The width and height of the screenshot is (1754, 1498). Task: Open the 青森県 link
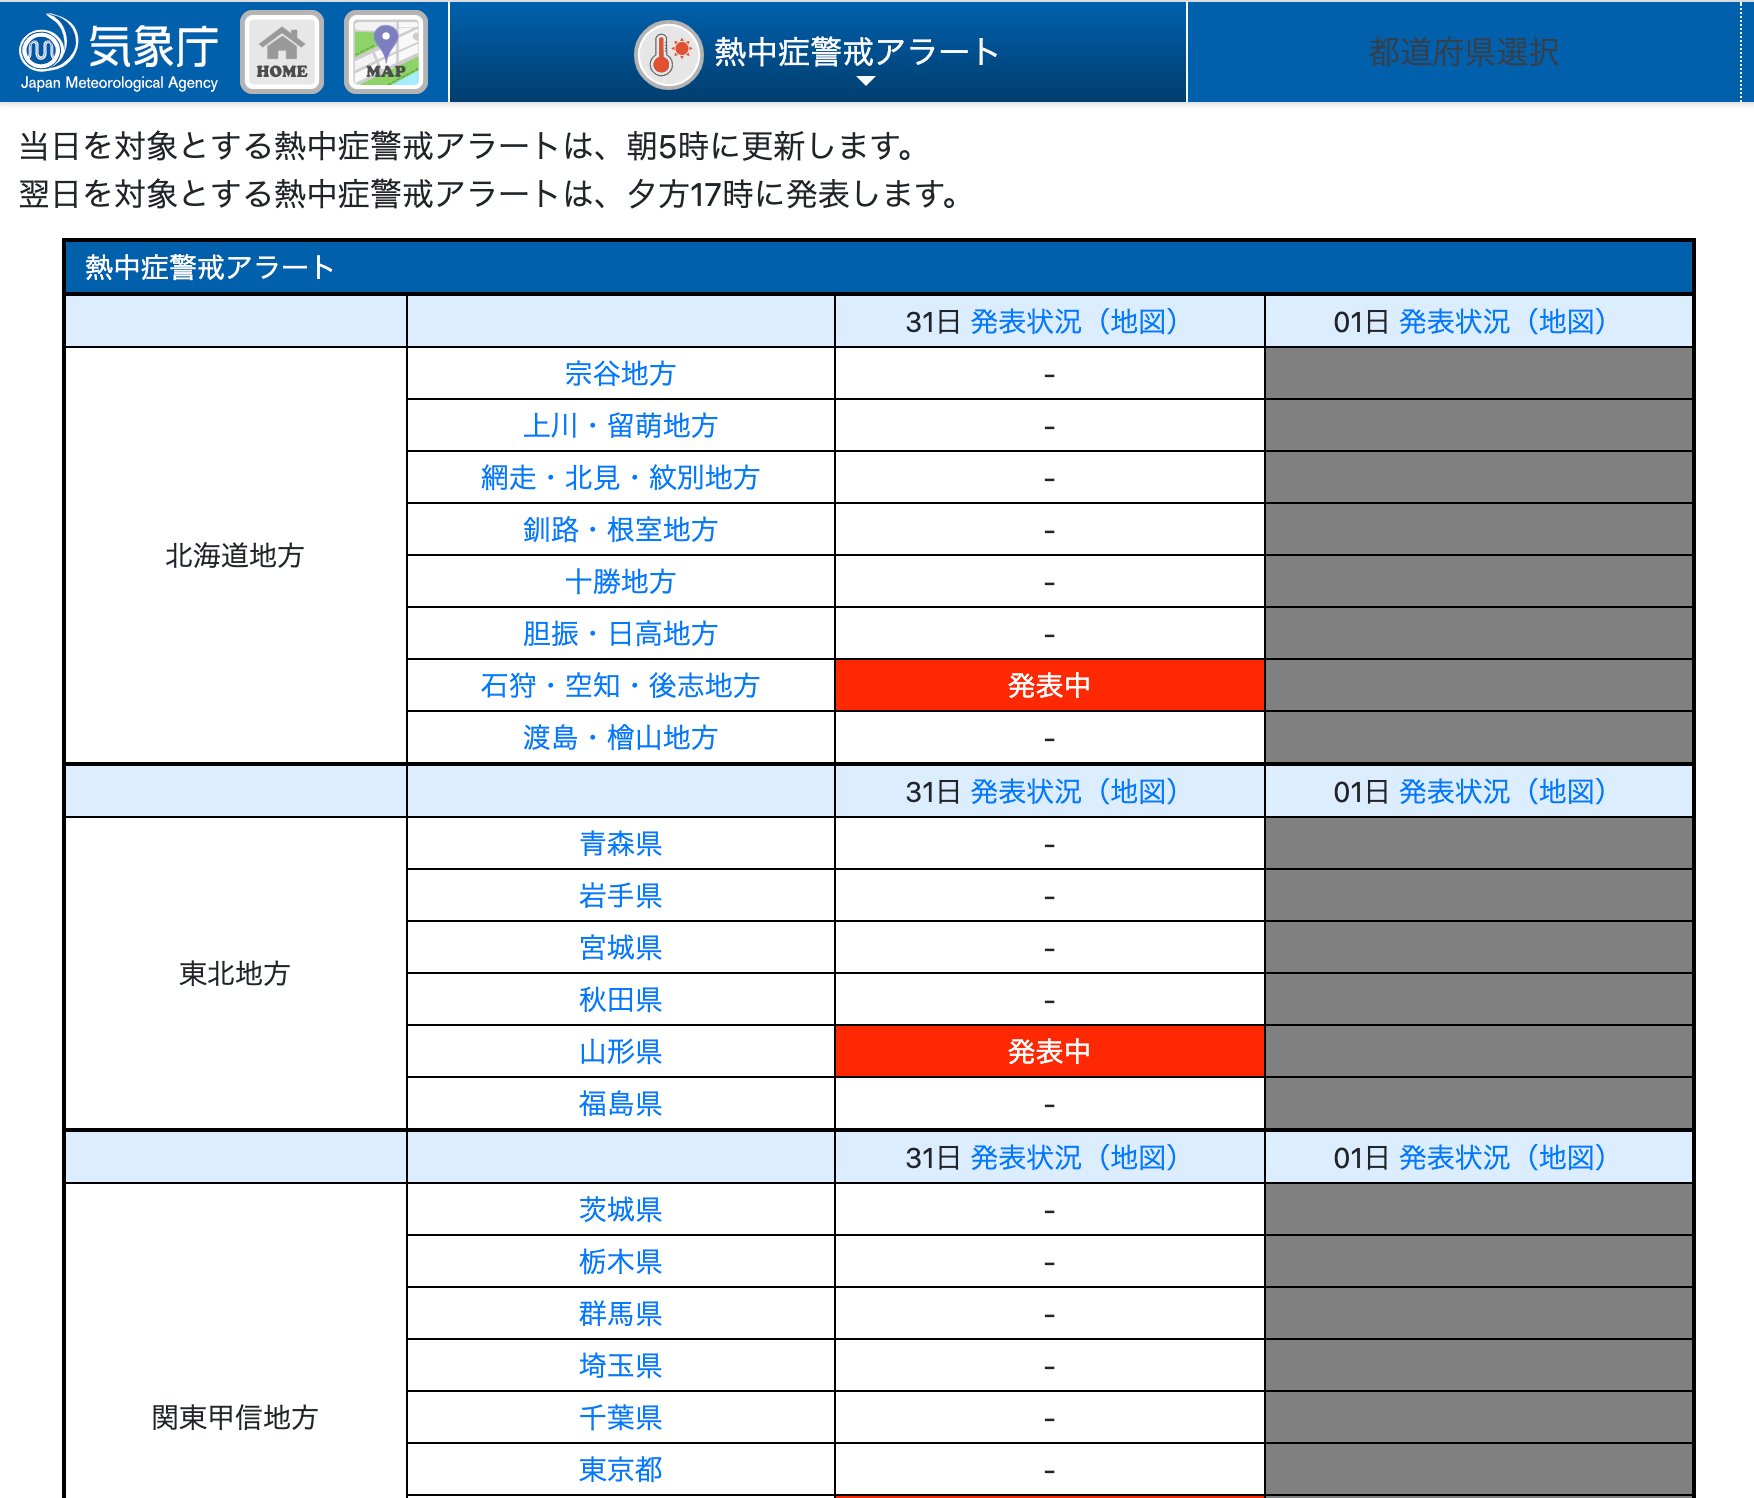(620, 844)
